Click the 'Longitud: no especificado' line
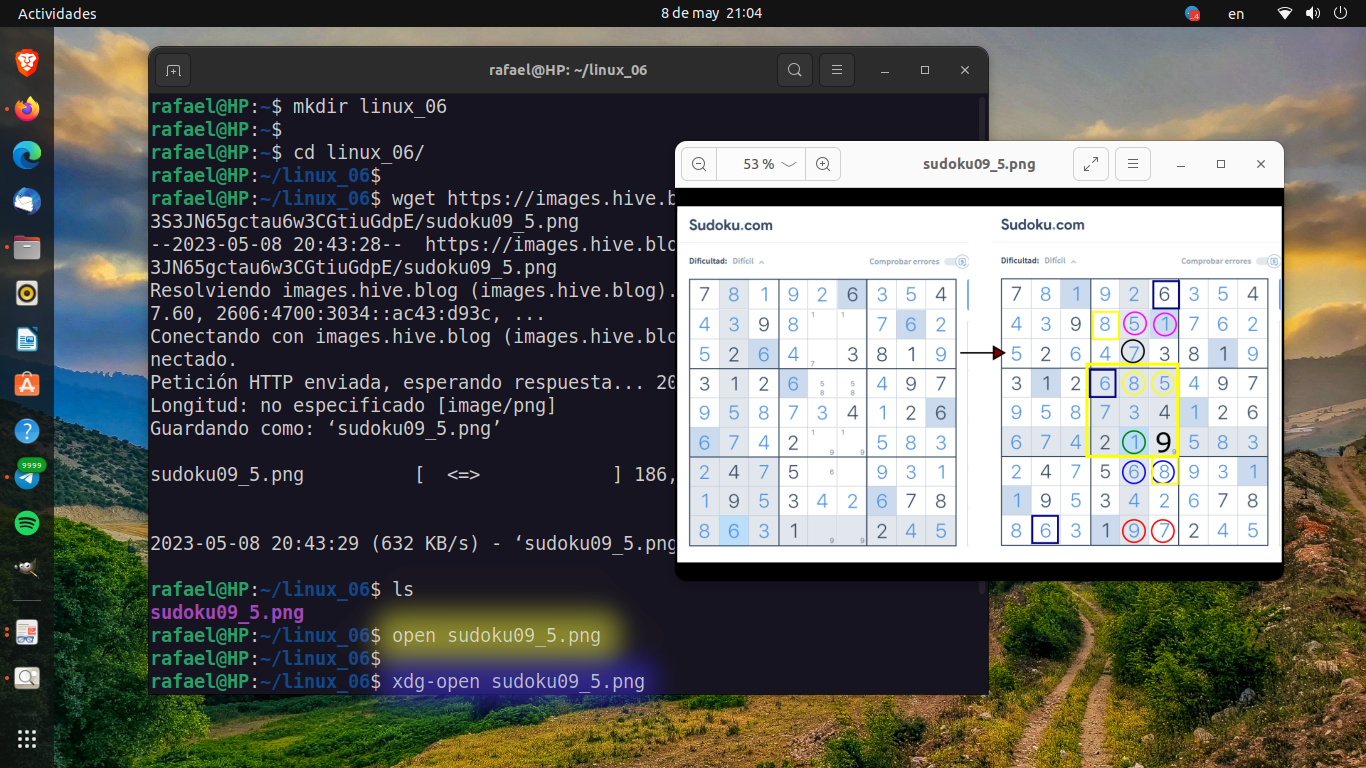Screen dimensions: 1366x768 pos(353,405)
